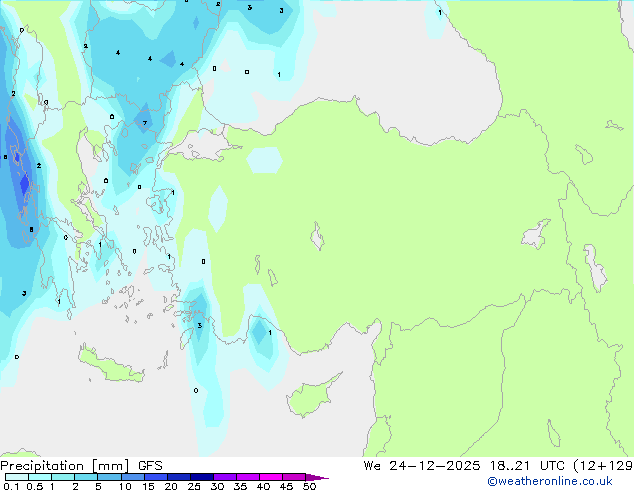Click the legend label '15'
The height and width of the screenshot is (490, 634).
pyautogui.click(x=148, y=486)
